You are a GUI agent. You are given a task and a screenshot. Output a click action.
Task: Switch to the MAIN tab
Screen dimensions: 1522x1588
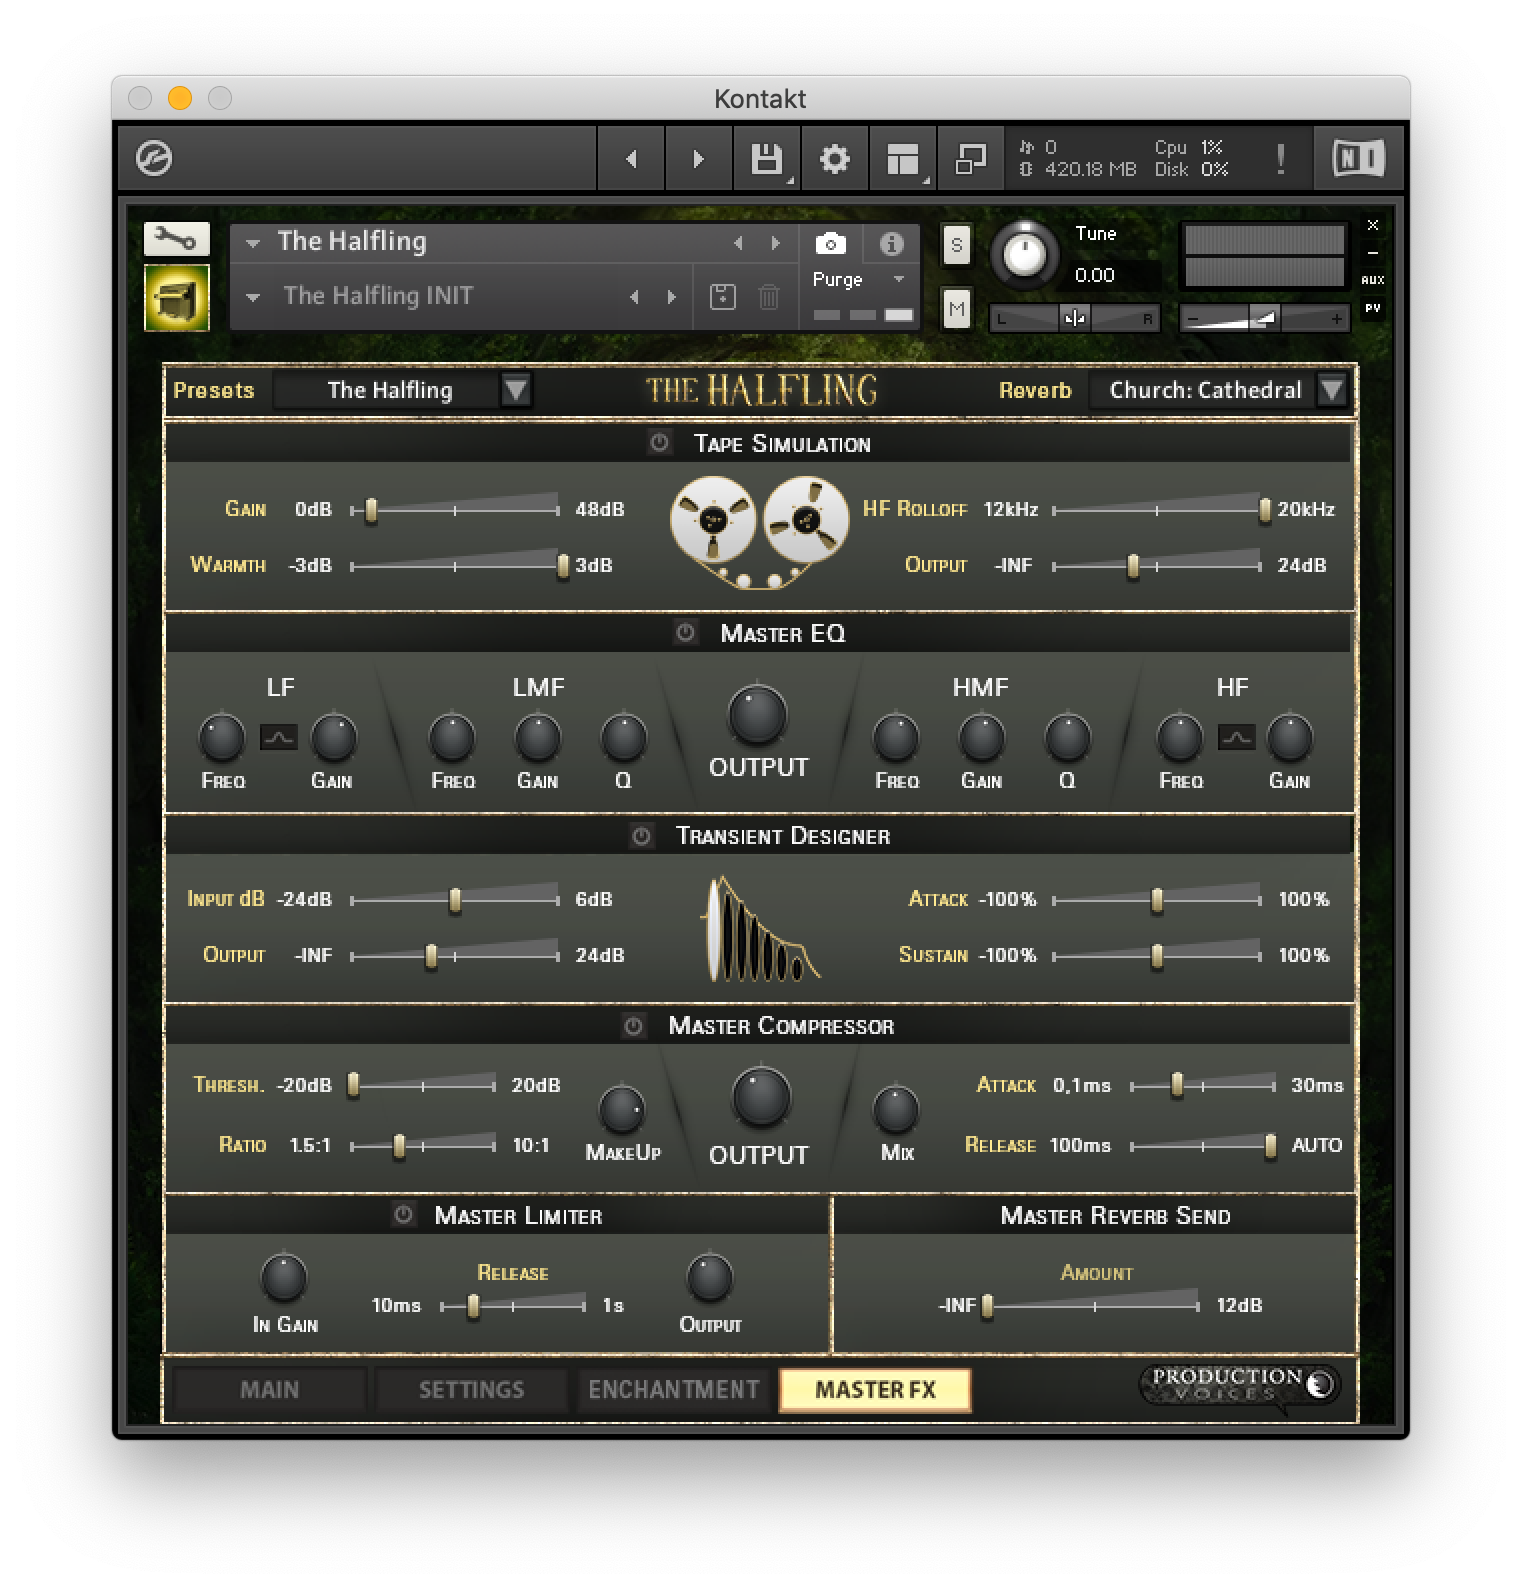269,1389
